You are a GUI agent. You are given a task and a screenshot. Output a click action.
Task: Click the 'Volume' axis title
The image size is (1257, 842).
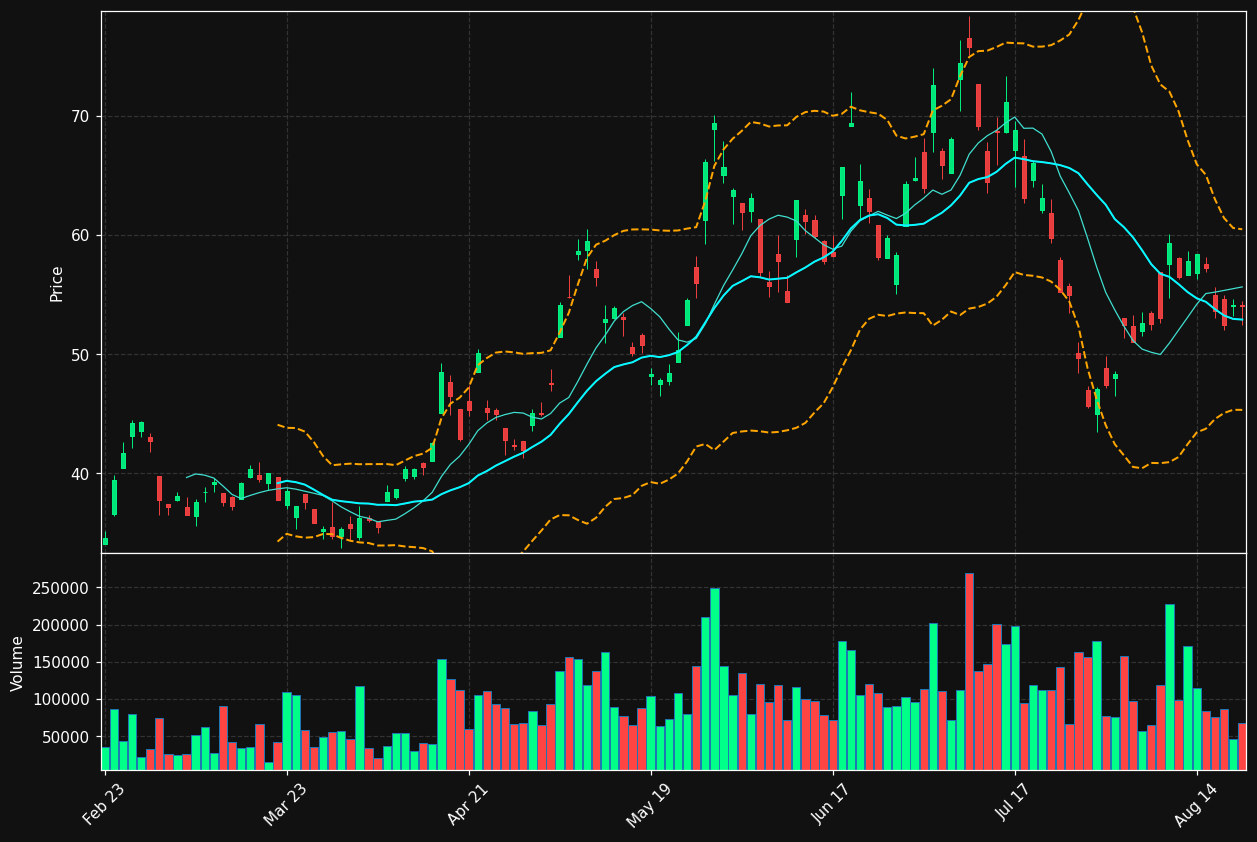click(x=17, y=663)
